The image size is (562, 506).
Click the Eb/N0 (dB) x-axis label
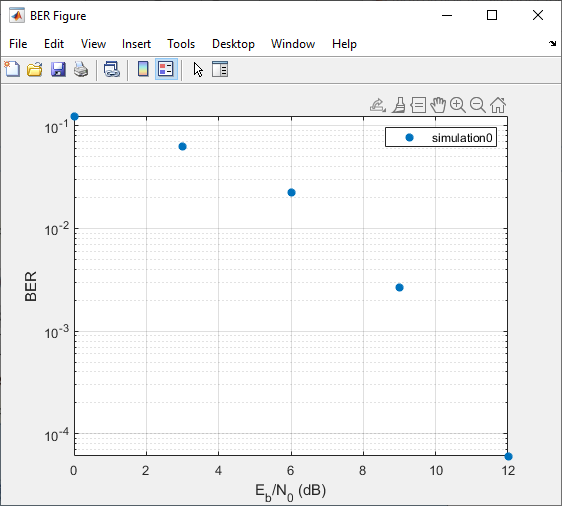[x=290, y=492]
